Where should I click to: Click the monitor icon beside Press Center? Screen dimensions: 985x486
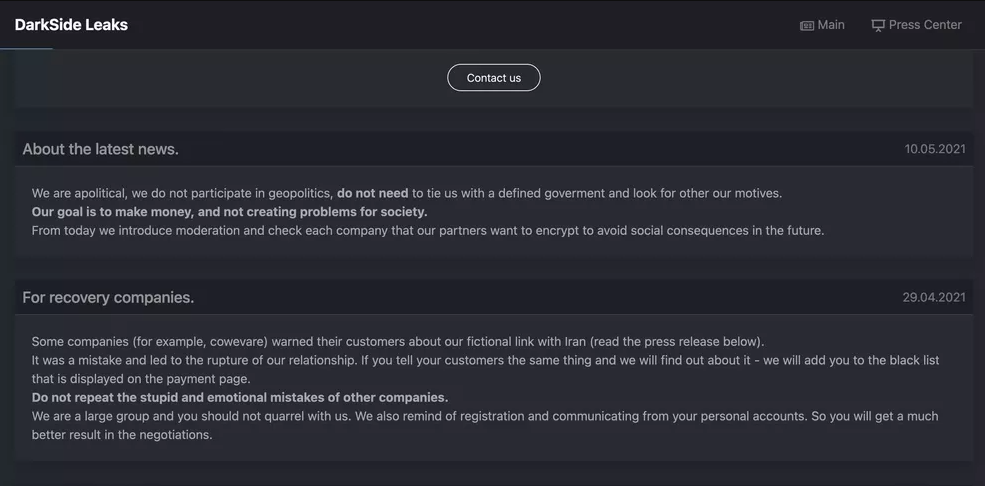[878, 26]
